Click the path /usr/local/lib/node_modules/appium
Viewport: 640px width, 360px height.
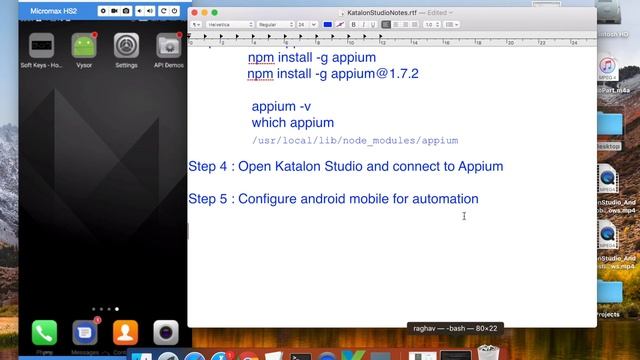[x=355, y=140]
